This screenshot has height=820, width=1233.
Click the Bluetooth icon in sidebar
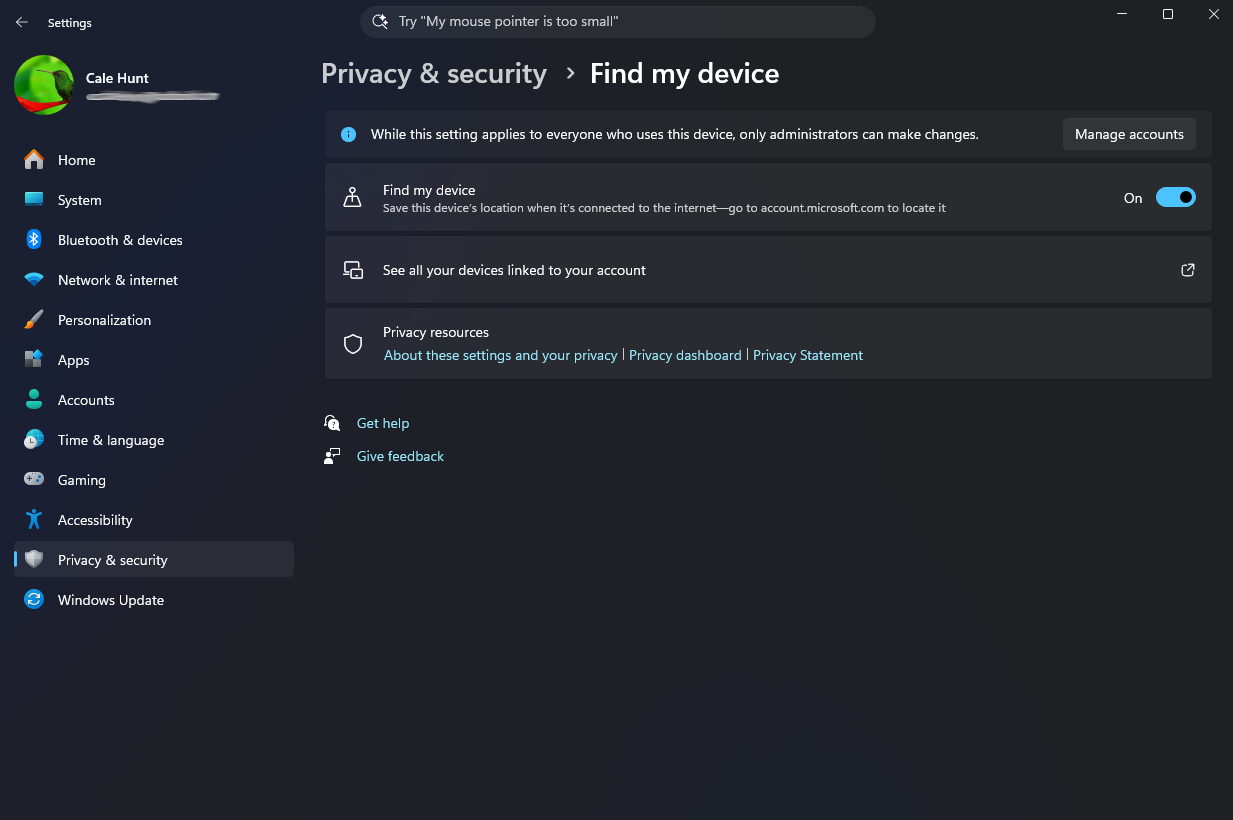click(34, 240)
